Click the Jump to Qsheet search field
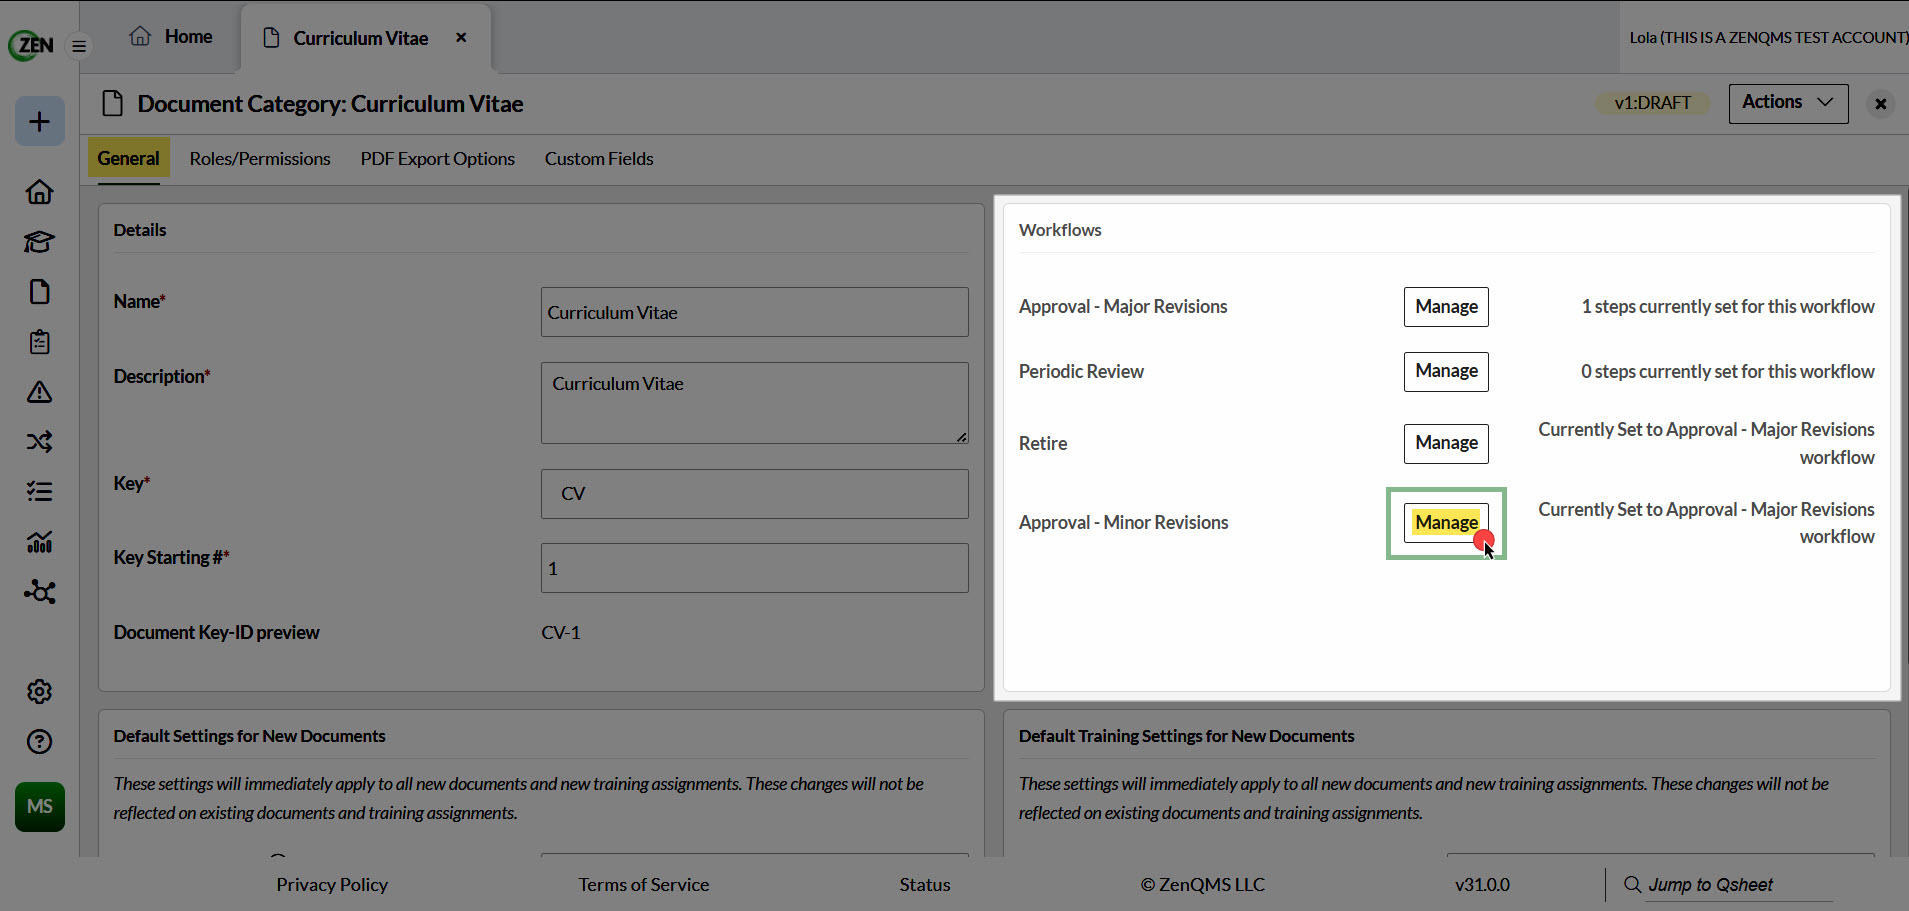1909x911 pixels. 1738,885
